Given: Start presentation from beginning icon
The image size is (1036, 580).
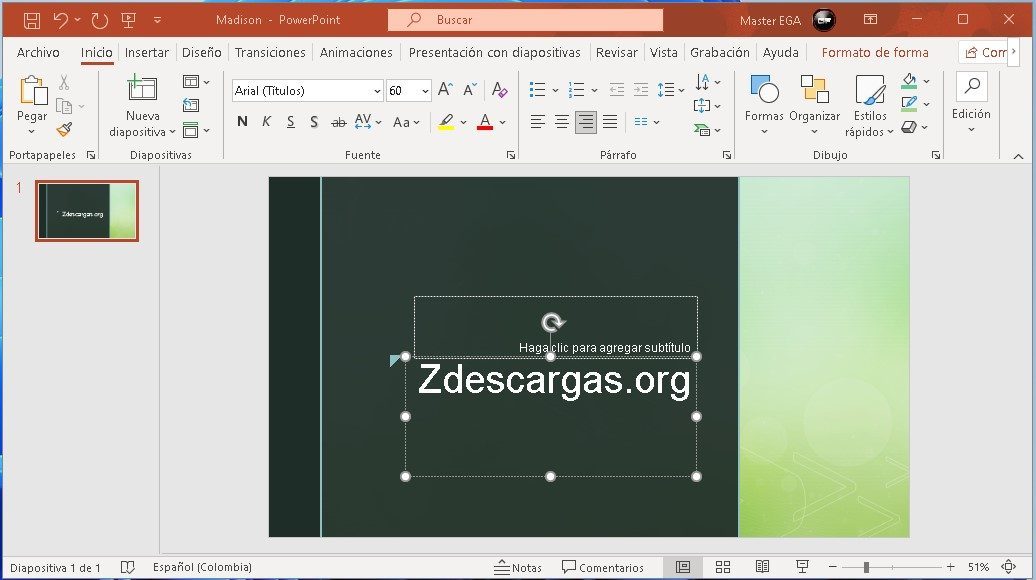Looking at the screenshot, I should click(x=129, y=20).
